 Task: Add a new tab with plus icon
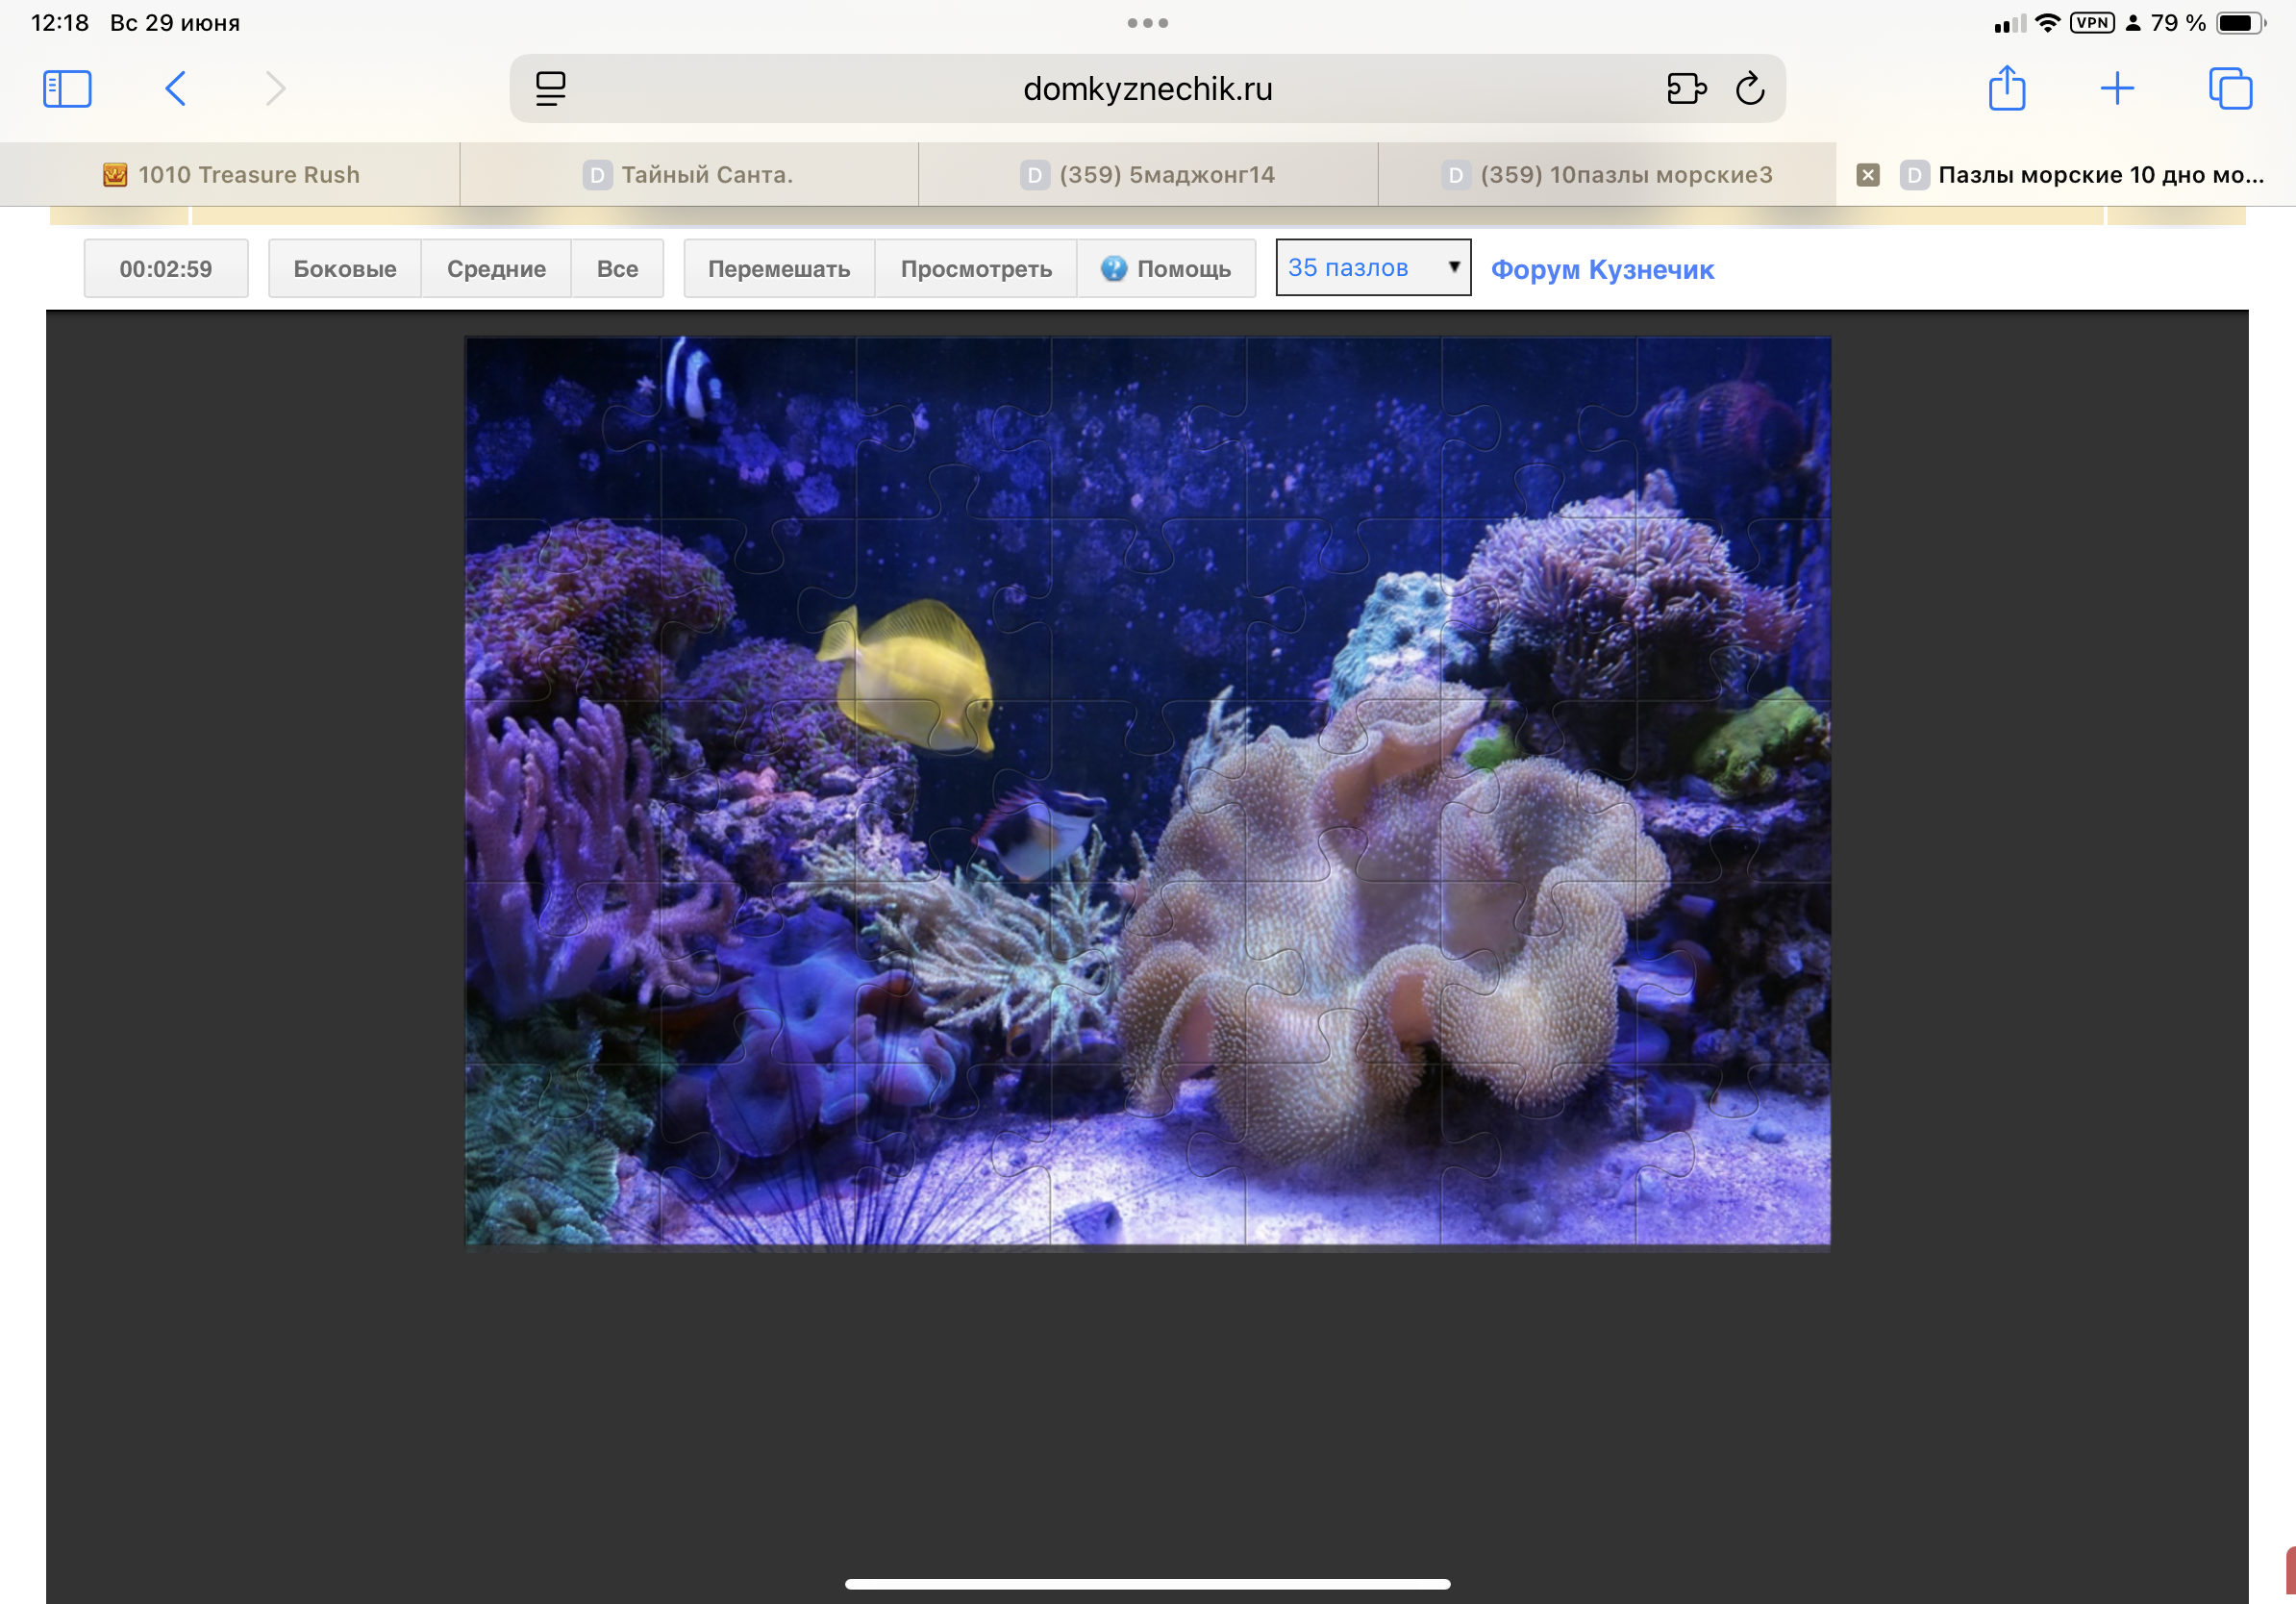[2117, 89]
